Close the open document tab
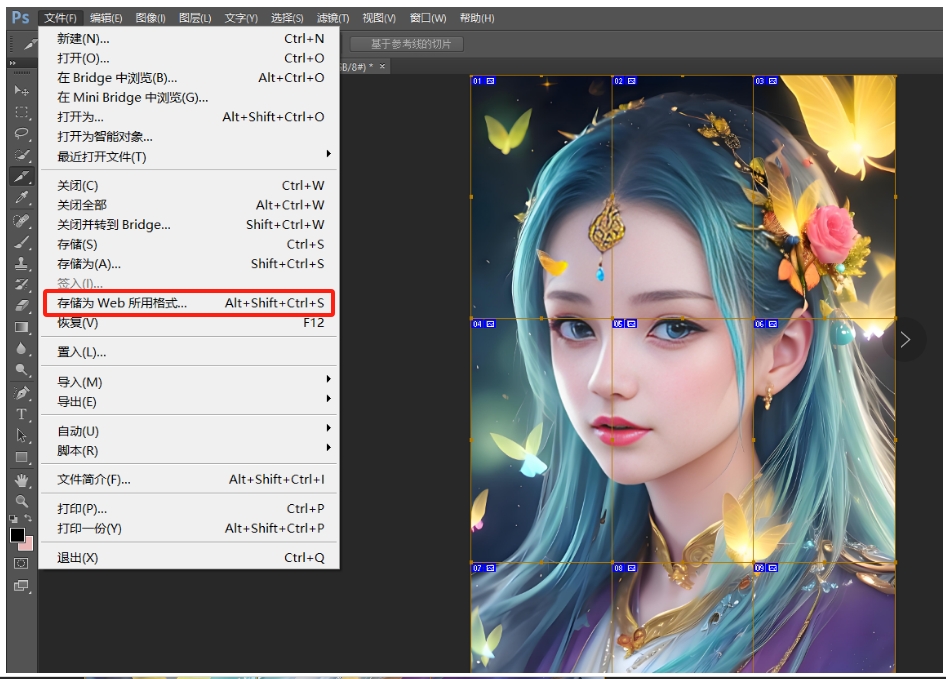 (x=382, y=66)
